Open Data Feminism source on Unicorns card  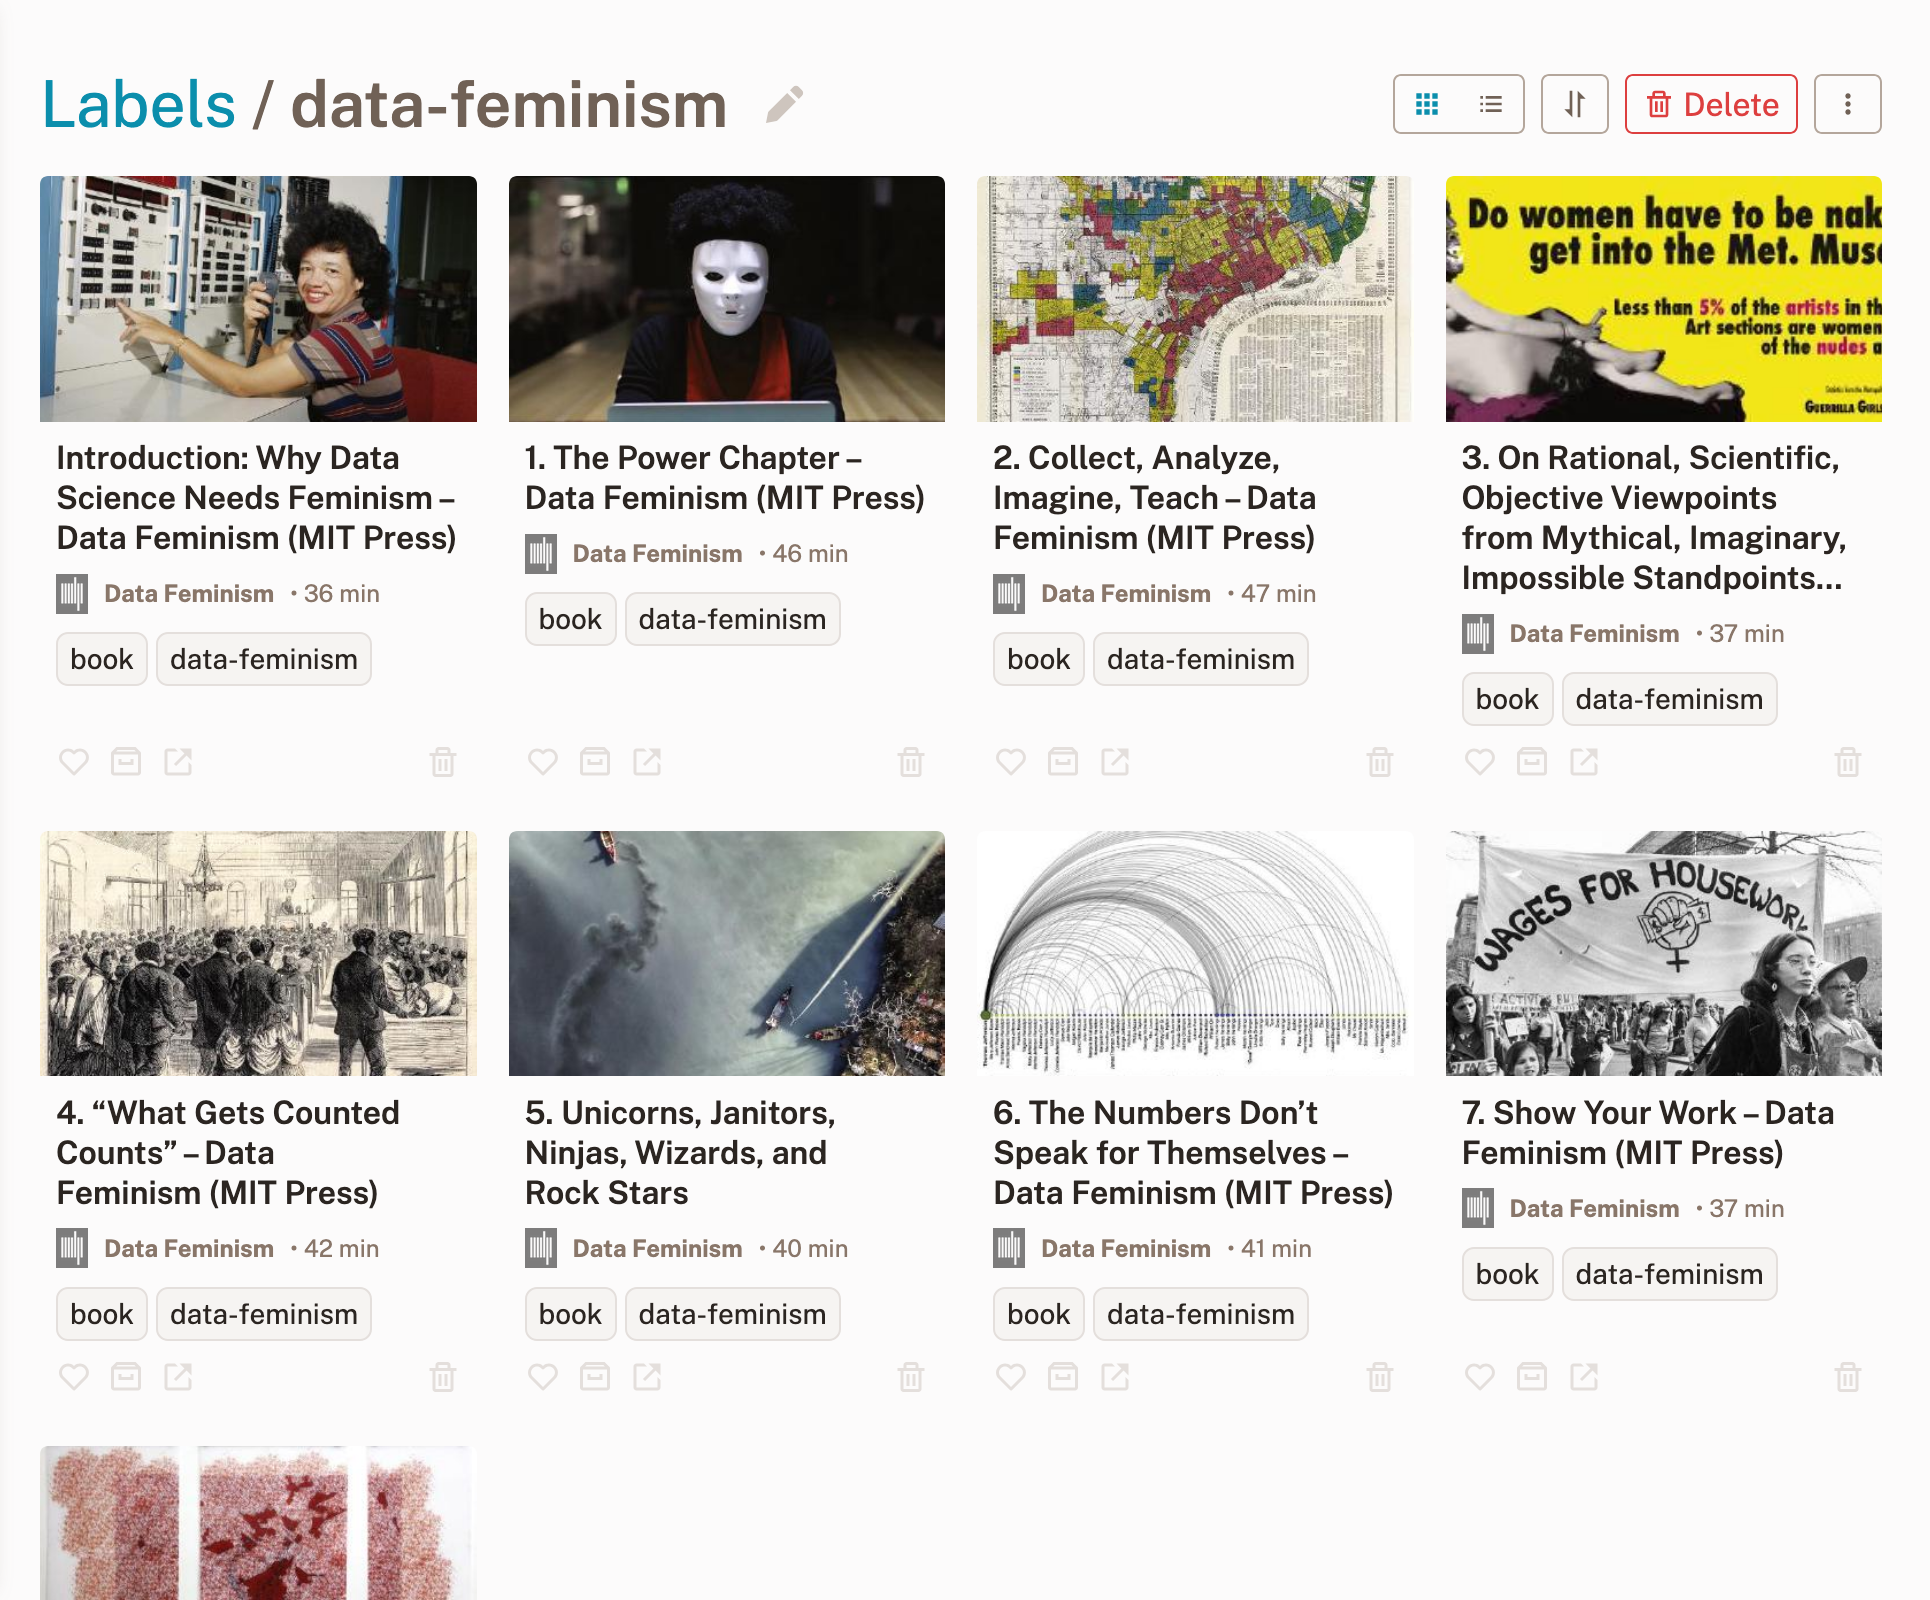(657, 1249)
